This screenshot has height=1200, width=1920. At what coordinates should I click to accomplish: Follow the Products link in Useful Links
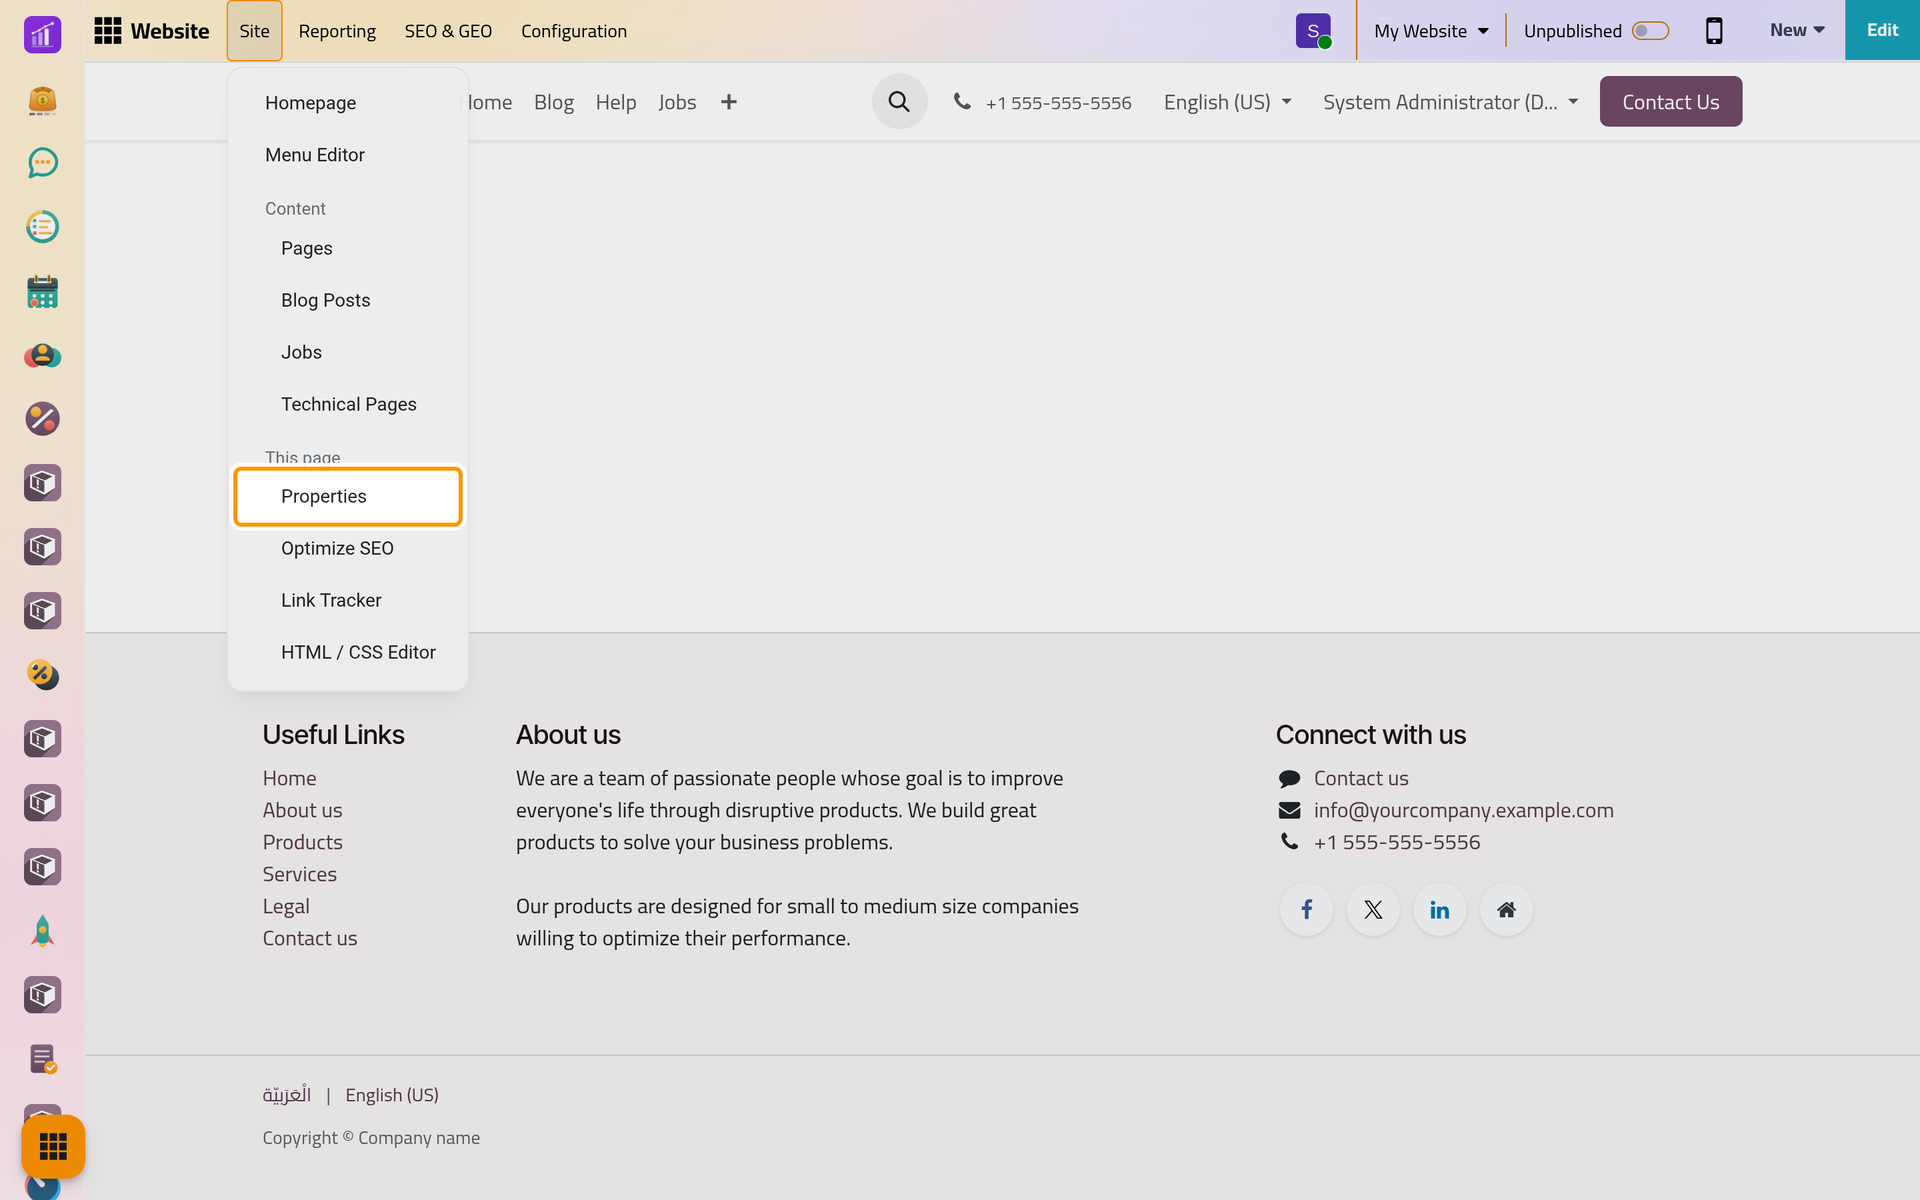(302, 842)
